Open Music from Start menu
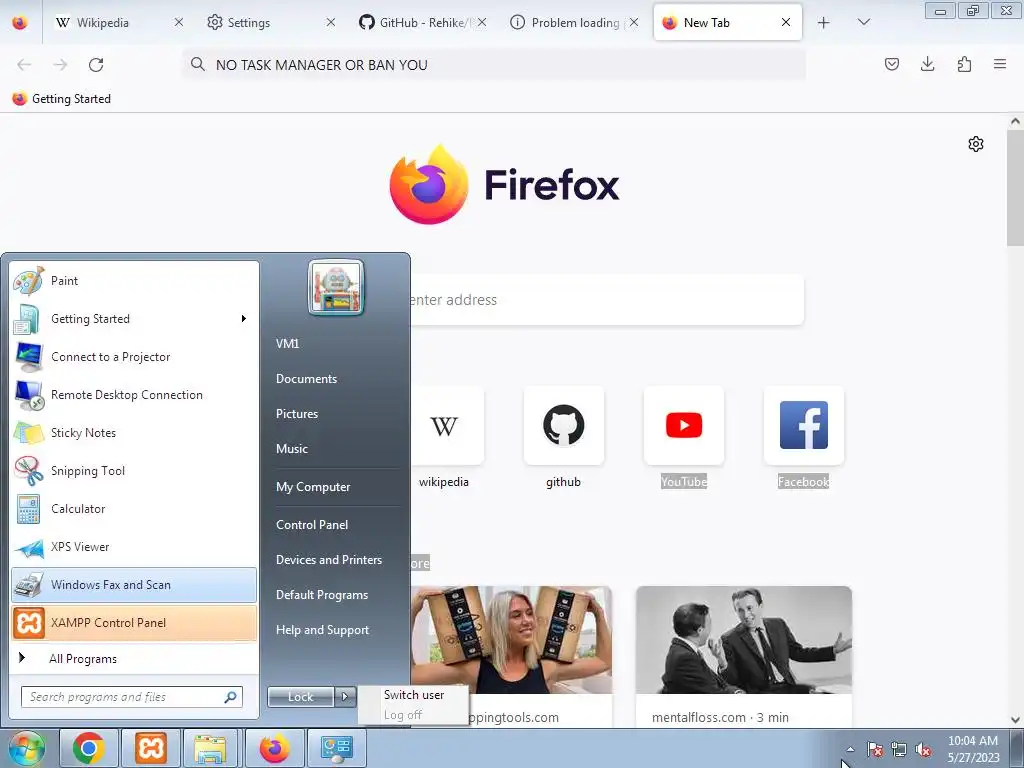Viewport: 1024px width, 768px height. (292, 449)
